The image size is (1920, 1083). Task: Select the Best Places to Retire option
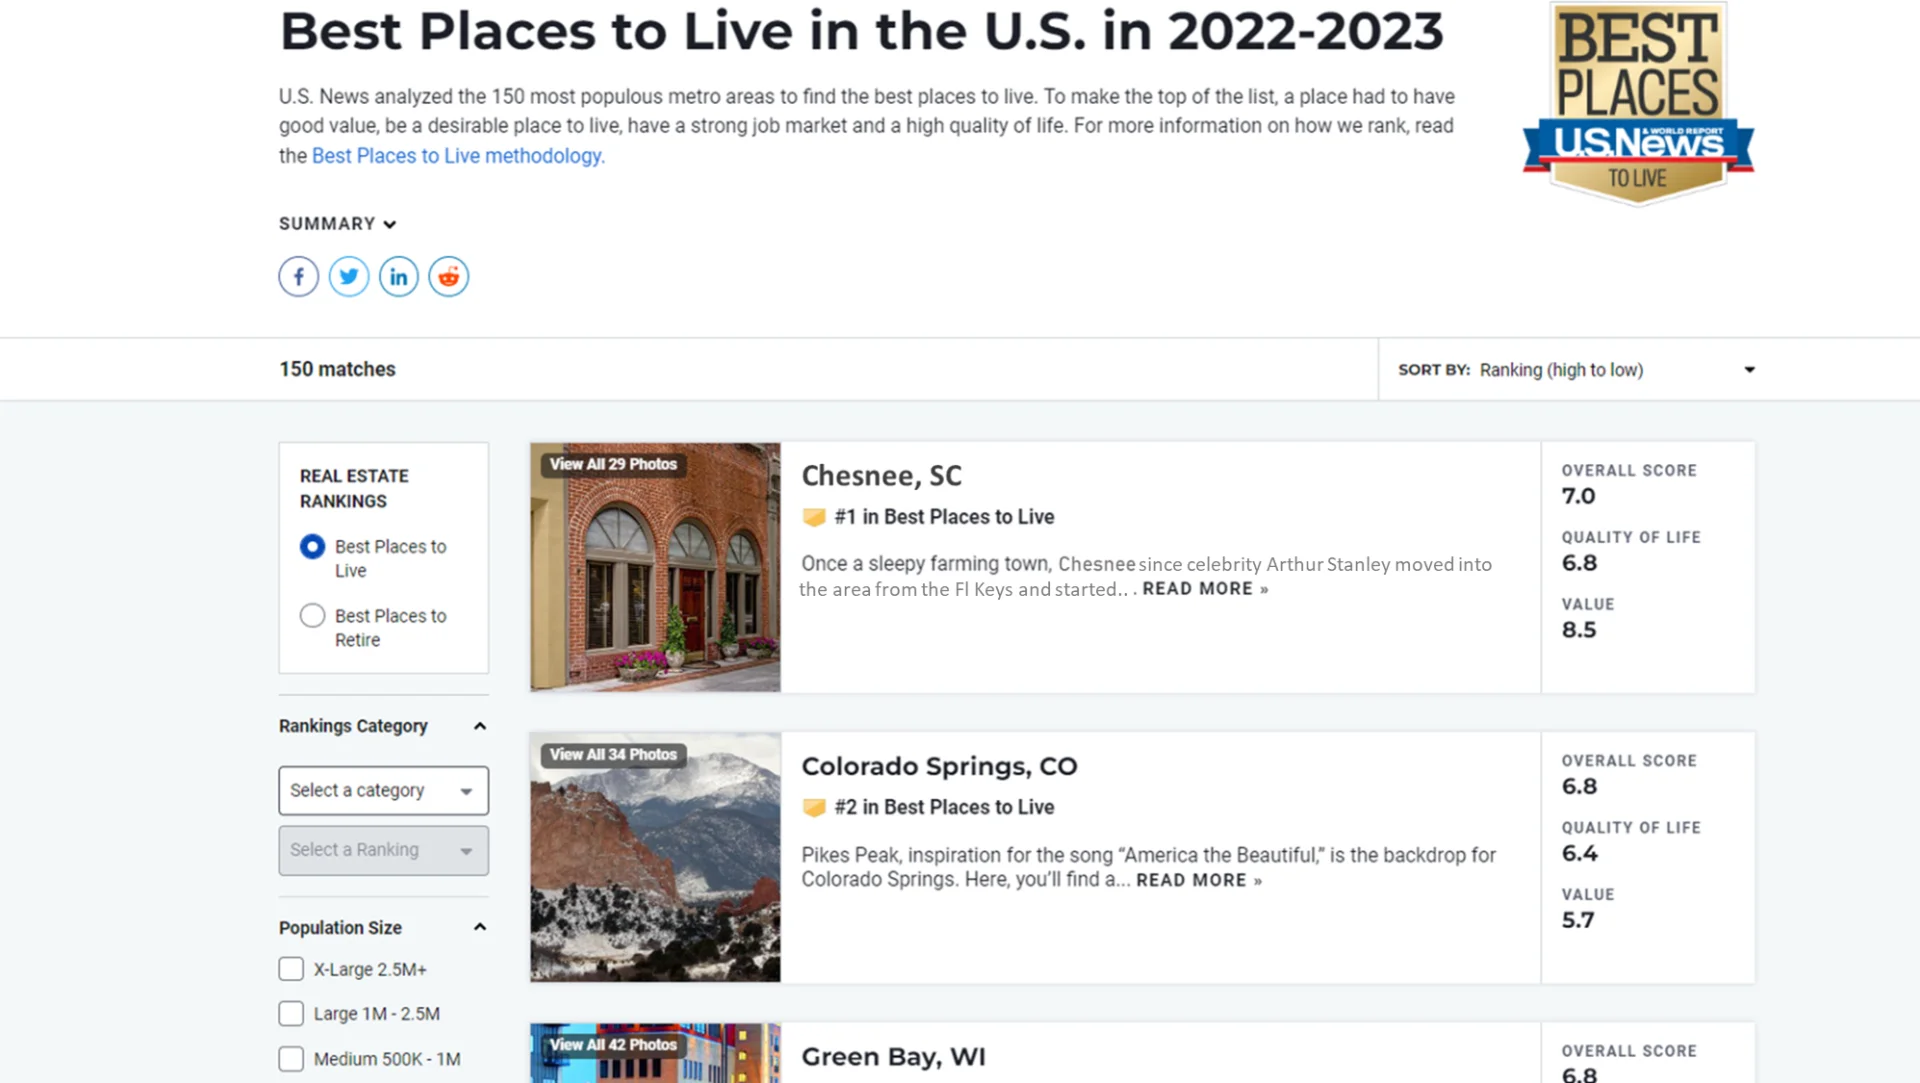pos(313,616)
